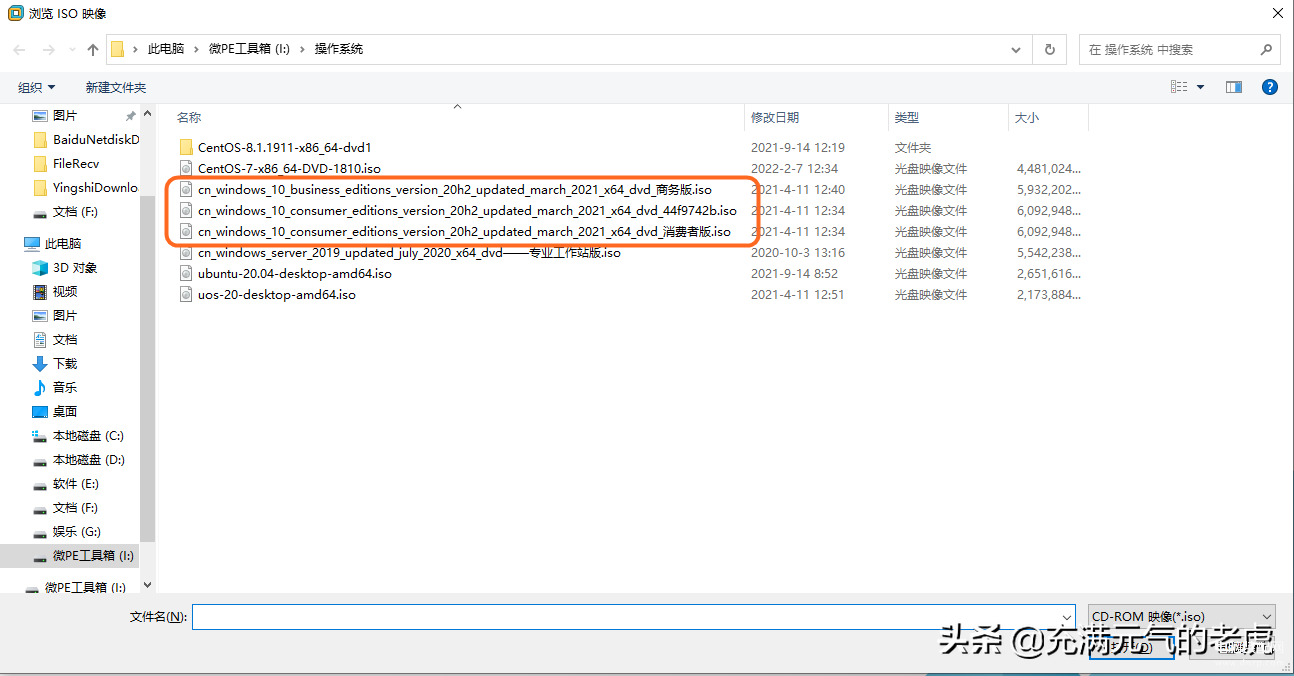
Task: Select uos-20-desktop-amd64.iso file icon
Action: [x=186, y=294]
